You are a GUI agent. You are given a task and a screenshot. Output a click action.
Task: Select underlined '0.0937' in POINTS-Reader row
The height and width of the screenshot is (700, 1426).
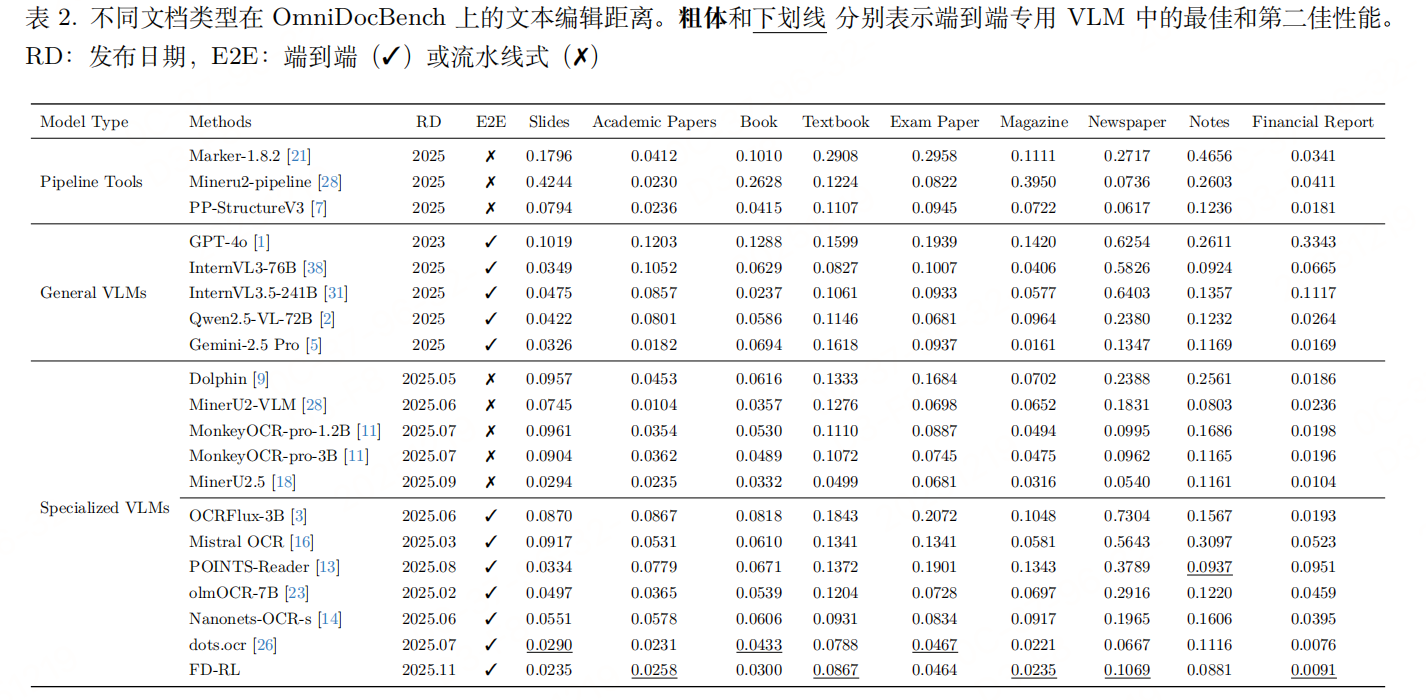pos(1210,568)
